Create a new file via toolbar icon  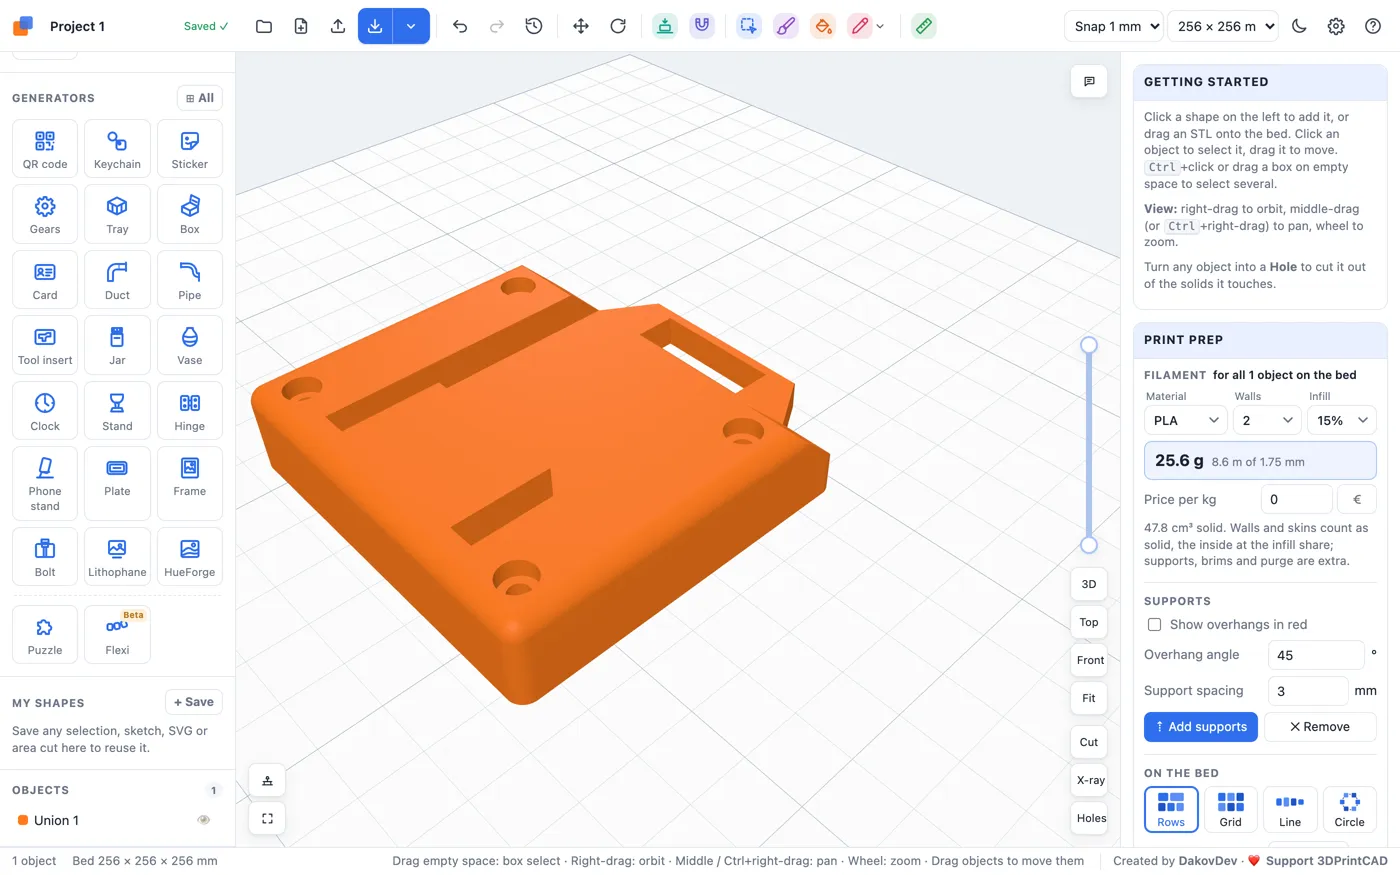point(301,26)
